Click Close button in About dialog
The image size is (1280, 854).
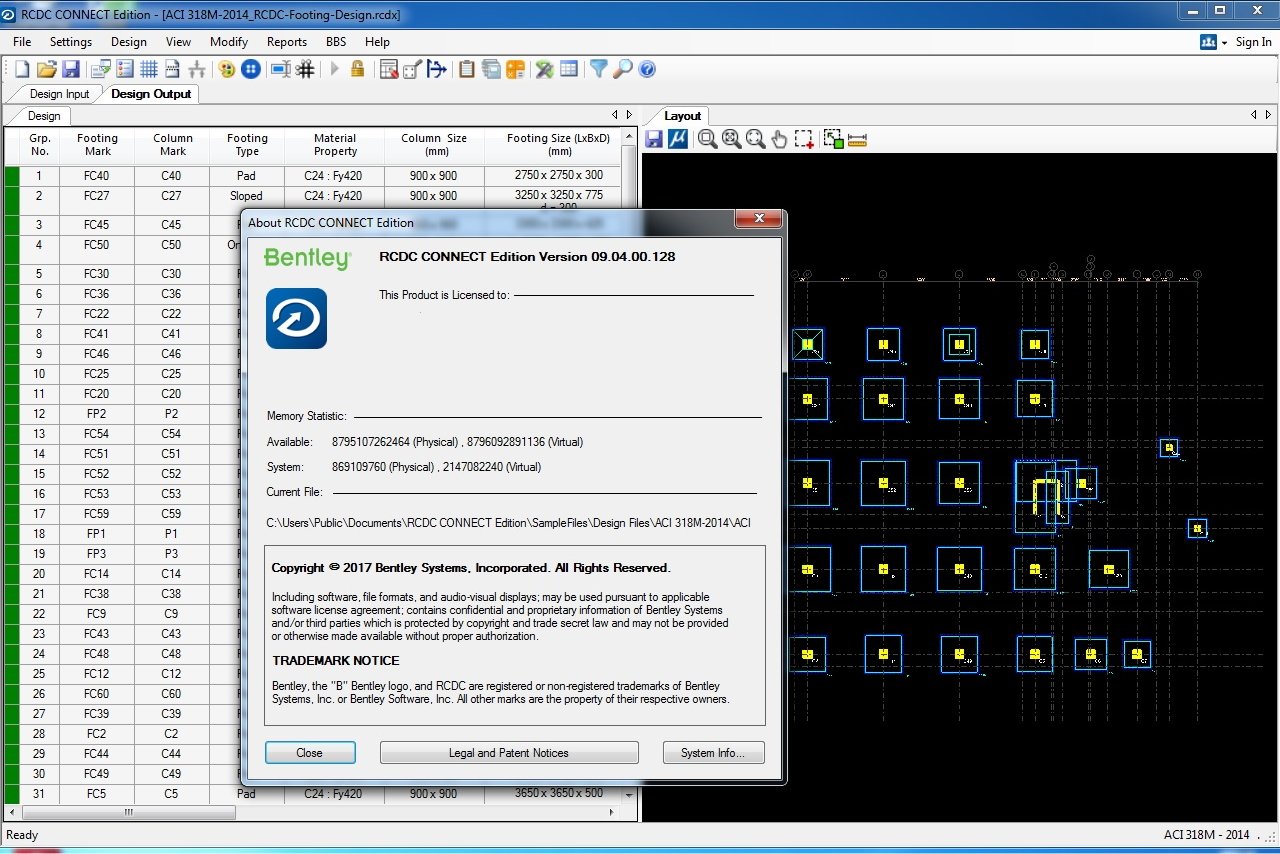pyautogui.click(x=310, y=753)
